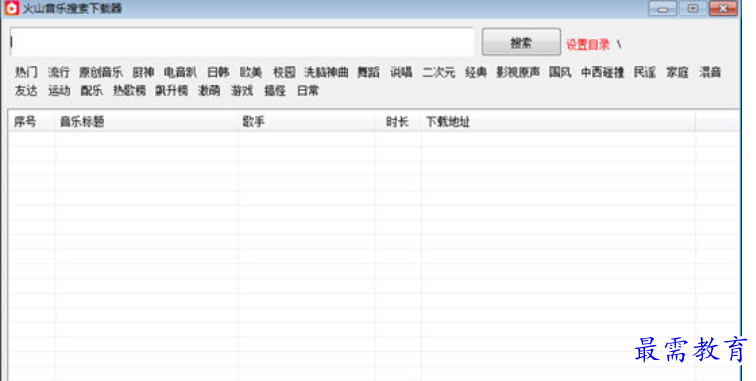Sort by 歌手 column header
The image size is (756, 381).
[x=307, y=122]
